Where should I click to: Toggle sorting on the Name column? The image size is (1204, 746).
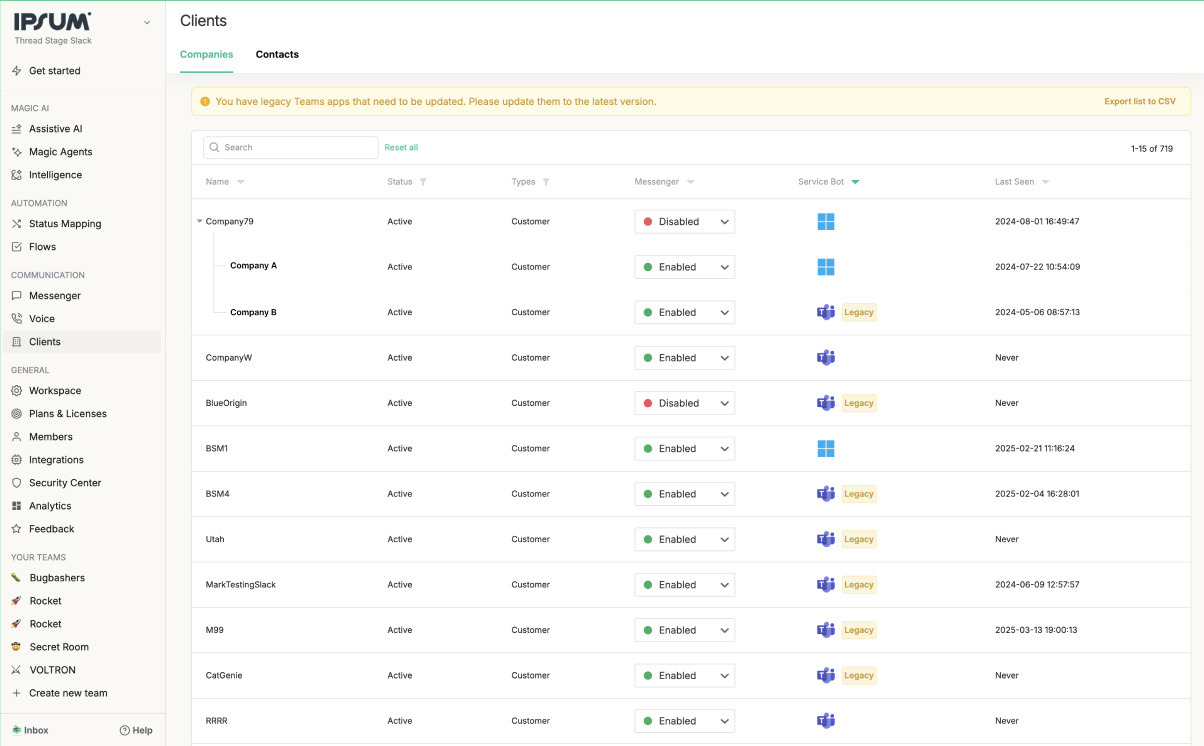tap(241, 182)
